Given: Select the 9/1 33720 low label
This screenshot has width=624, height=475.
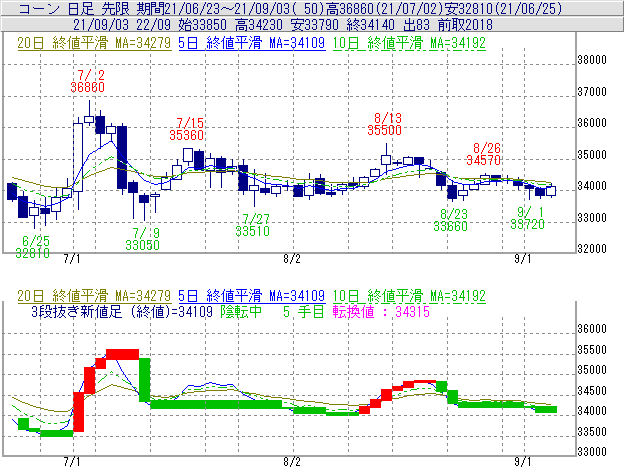Looking at the screenshot, I should 527,218.
